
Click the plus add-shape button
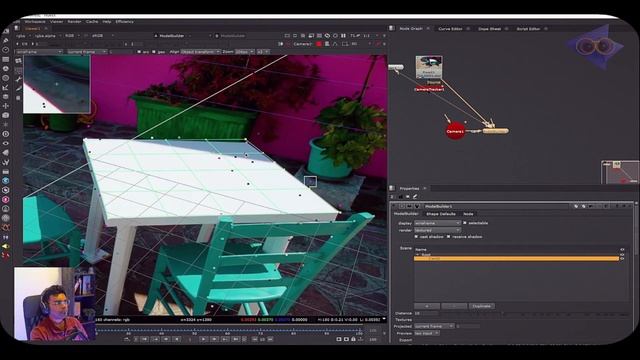427,306
